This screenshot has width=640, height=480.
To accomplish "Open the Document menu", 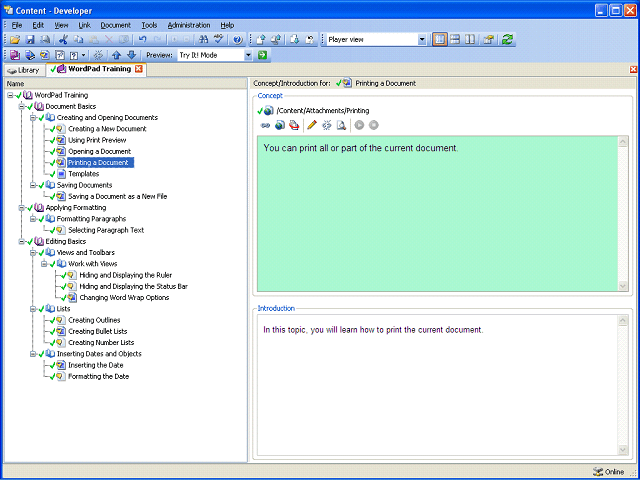I will pyautogui.click(x=116, y=25).
